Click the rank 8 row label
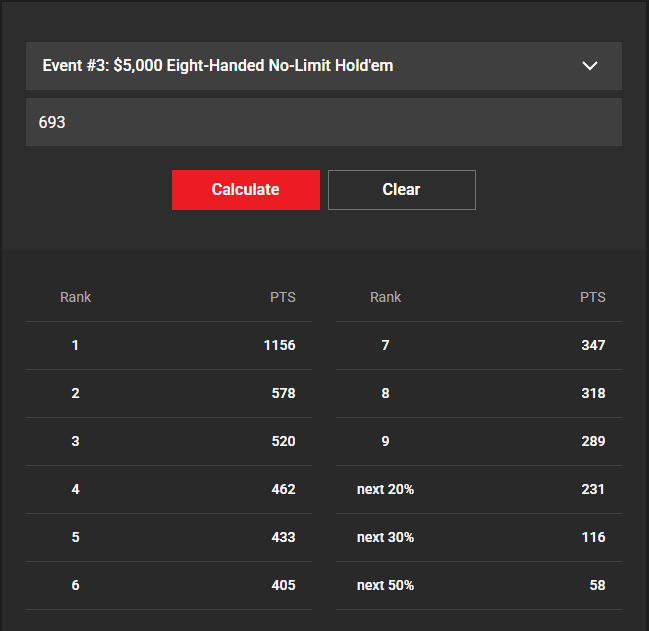 385,393
